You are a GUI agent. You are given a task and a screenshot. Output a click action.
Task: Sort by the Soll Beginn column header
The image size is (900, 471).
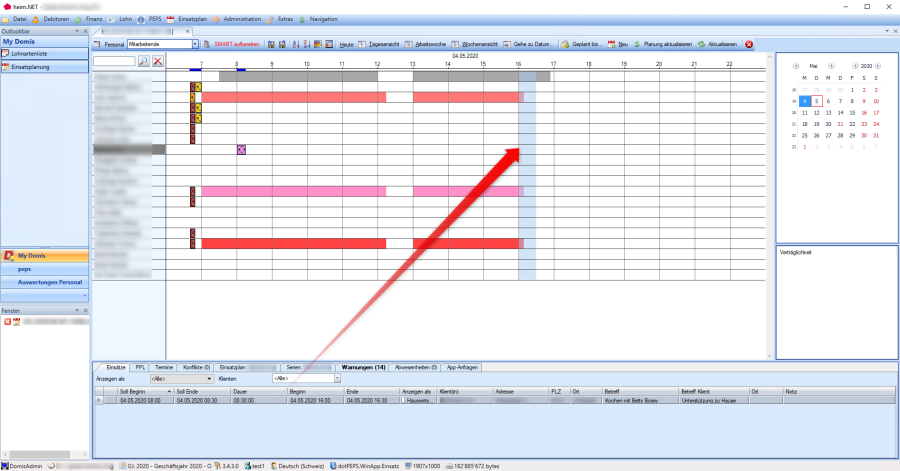click(145, 391)
